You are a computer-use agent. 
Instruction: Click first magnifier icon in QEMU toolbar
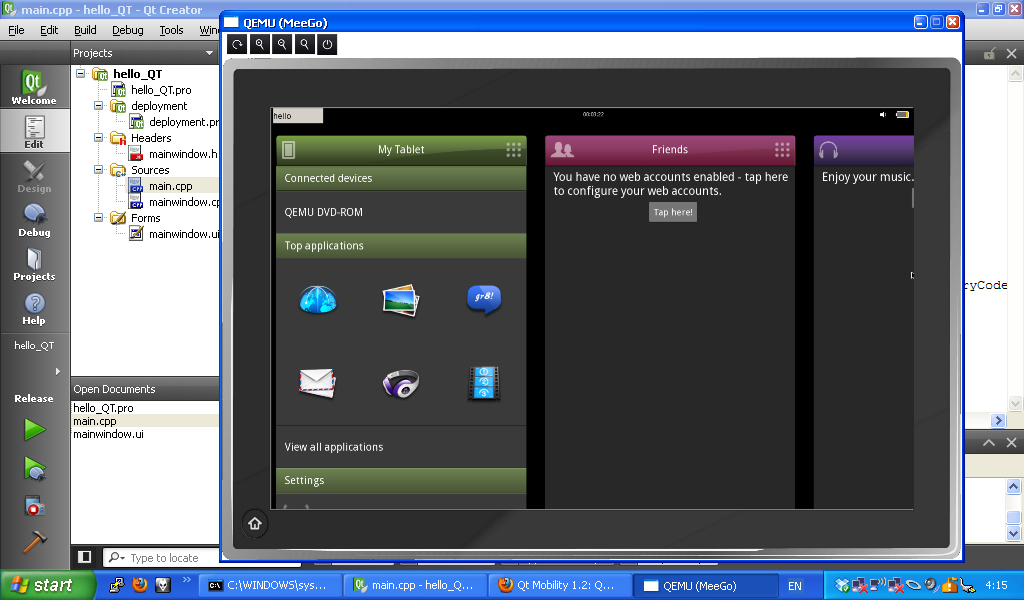(260, 44)
